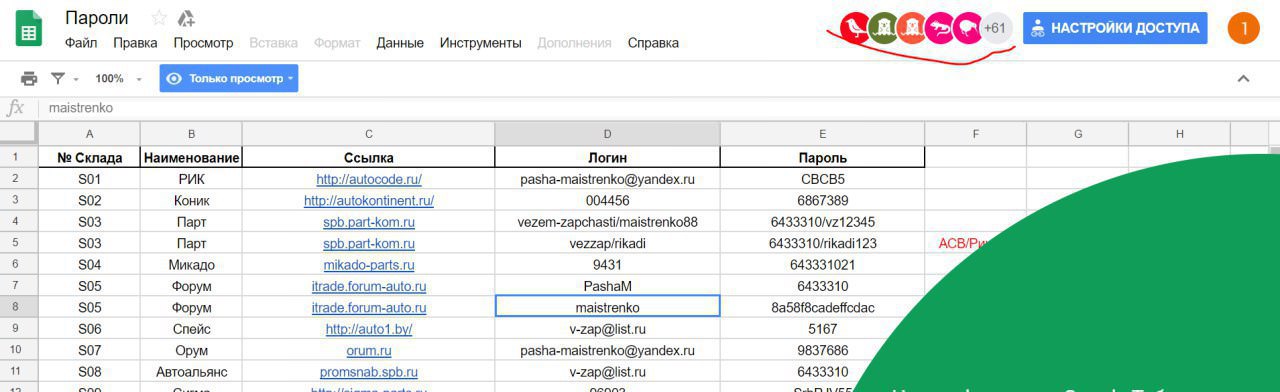
Task: Click the filter funnel icon
Action: tap(58, 78)
